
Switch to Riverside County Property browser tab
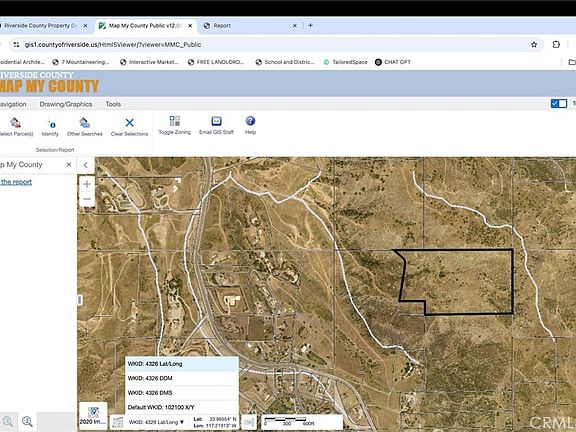[x=40, y=26]
